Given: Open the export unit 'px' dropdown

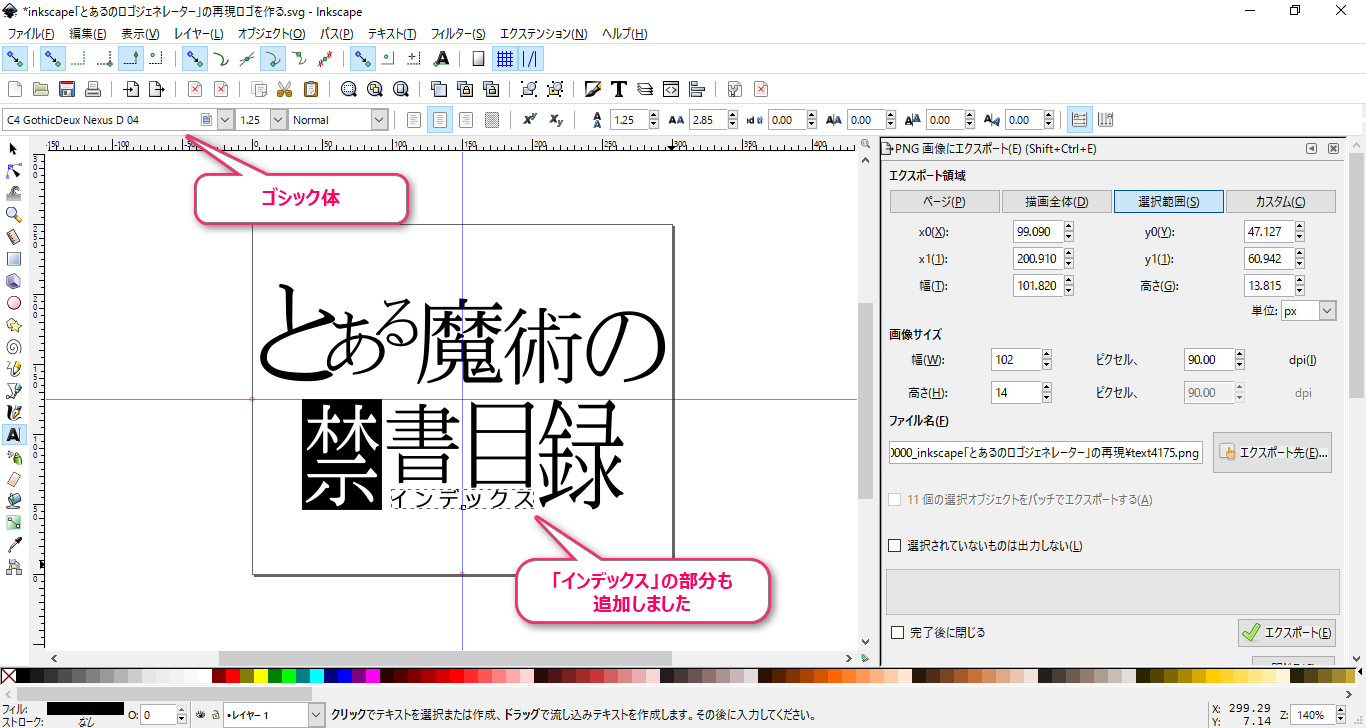Looking at the screenshot, I should click(x=1327, y=311).
